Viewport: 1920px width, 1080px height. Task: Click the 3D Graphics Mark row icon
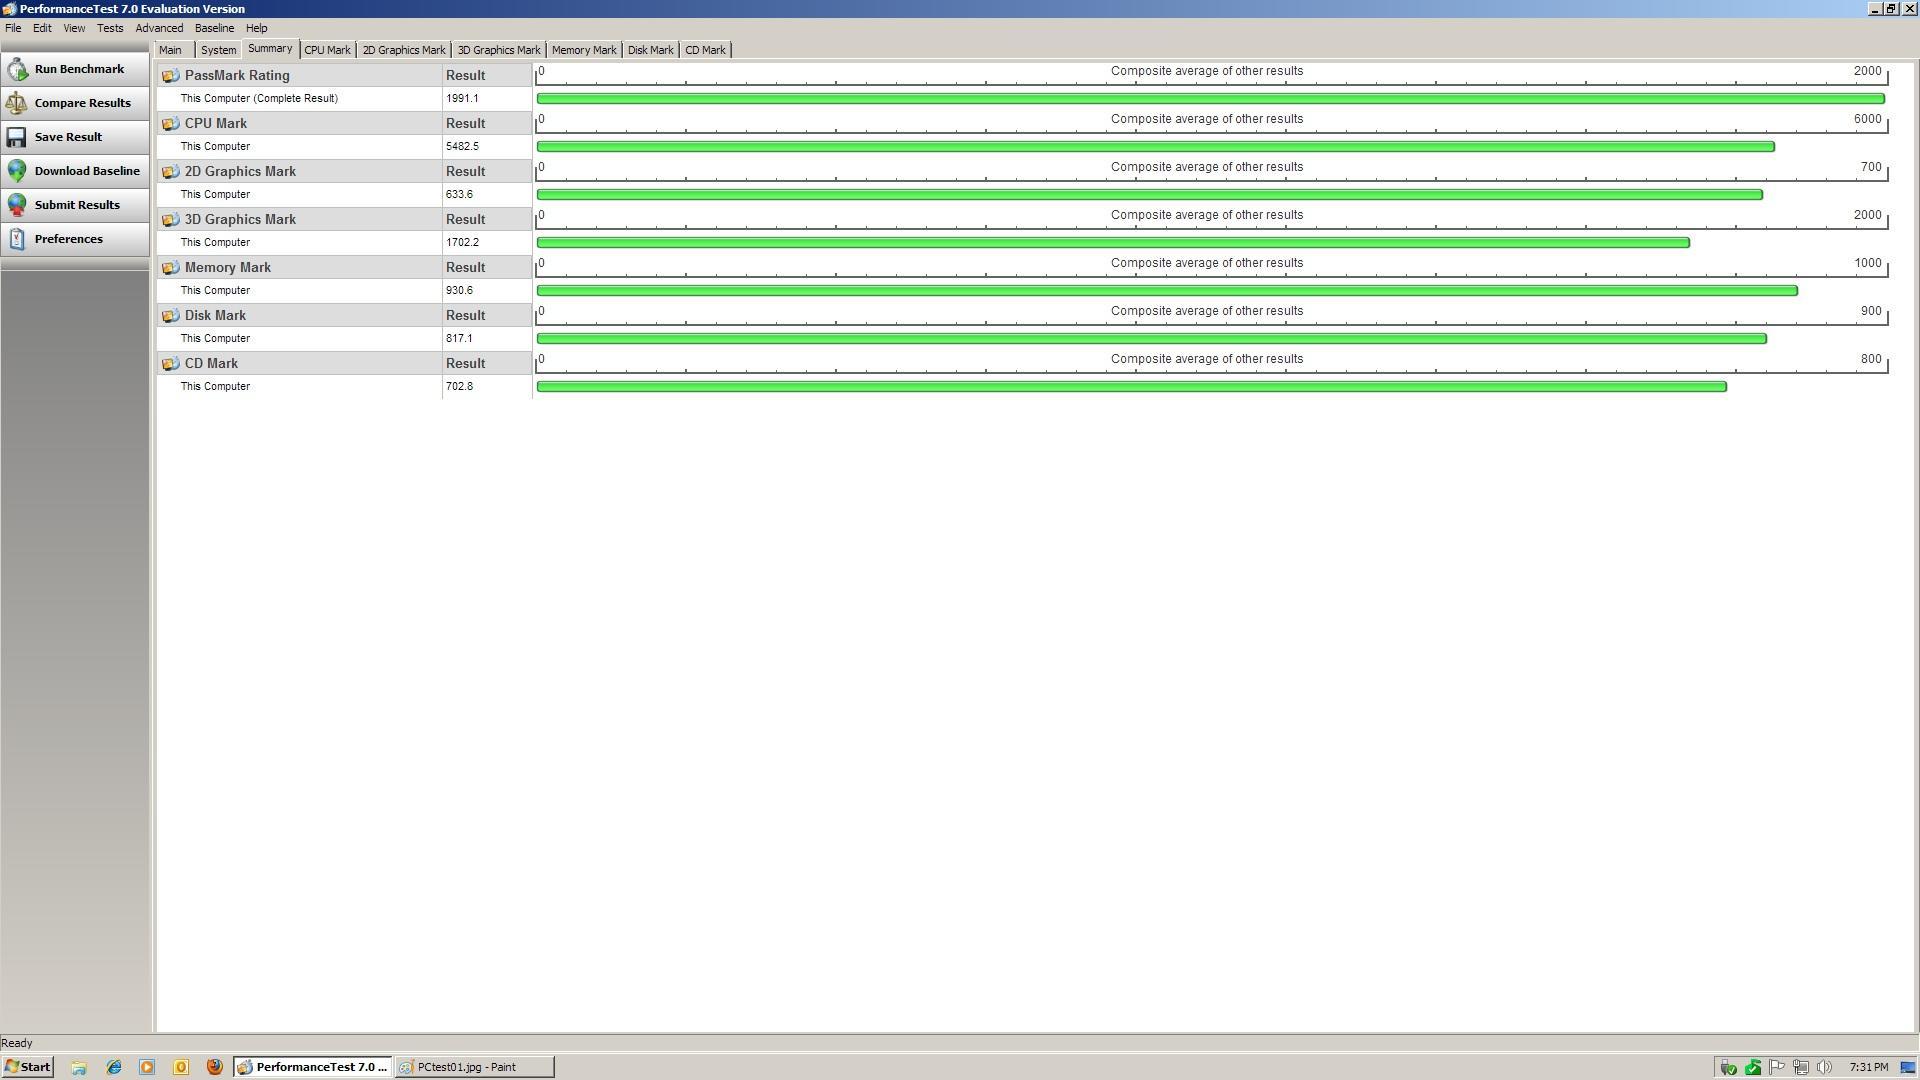[171, 220]
